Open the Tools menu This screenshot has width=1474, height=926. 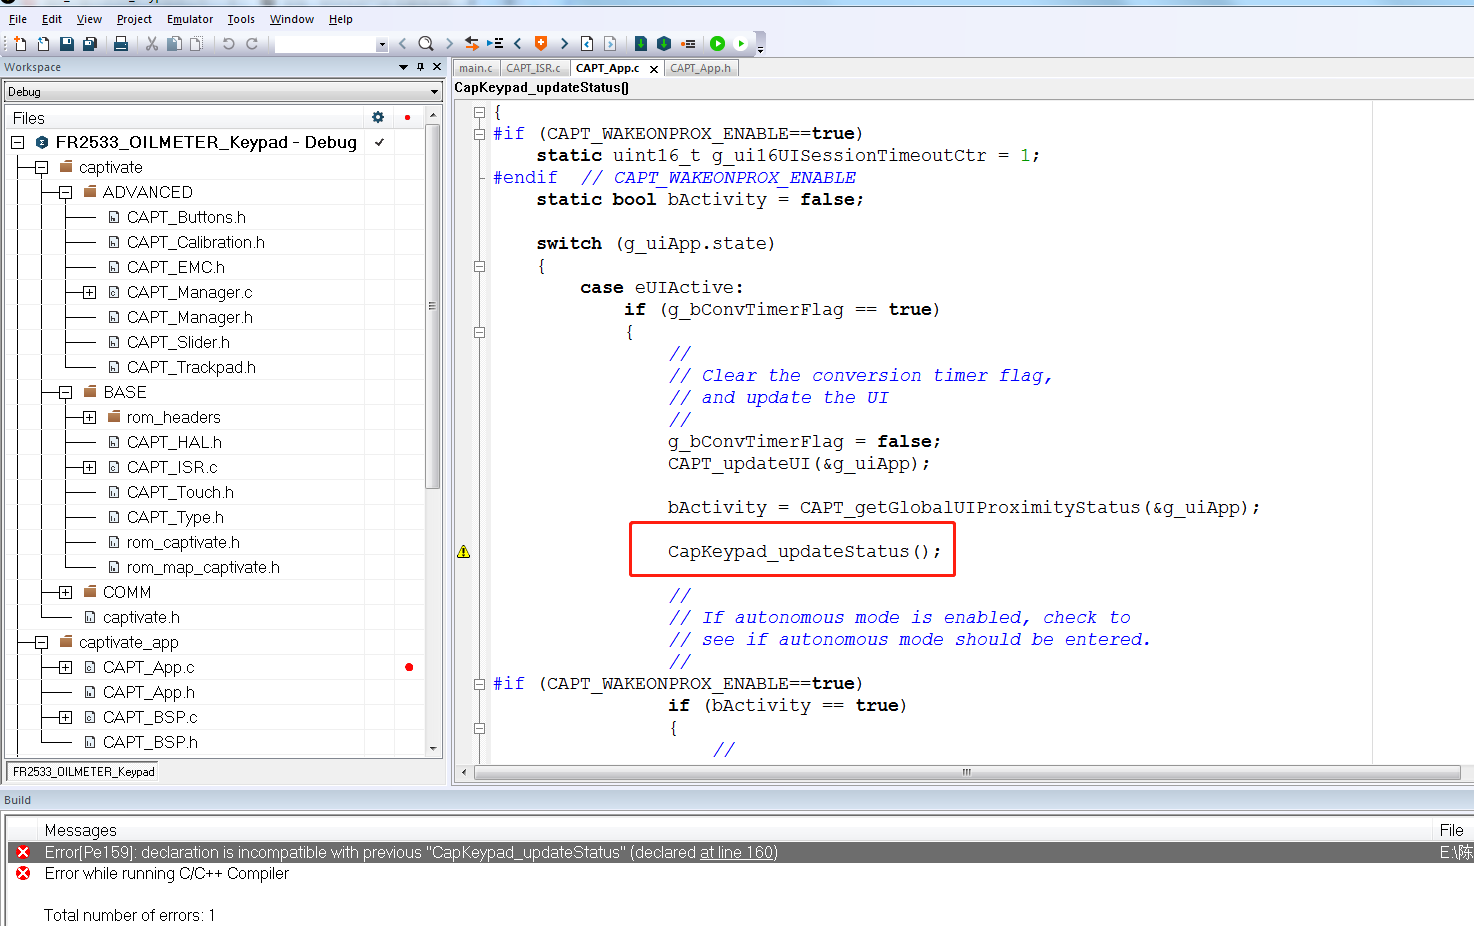click(x=241, y=19)
